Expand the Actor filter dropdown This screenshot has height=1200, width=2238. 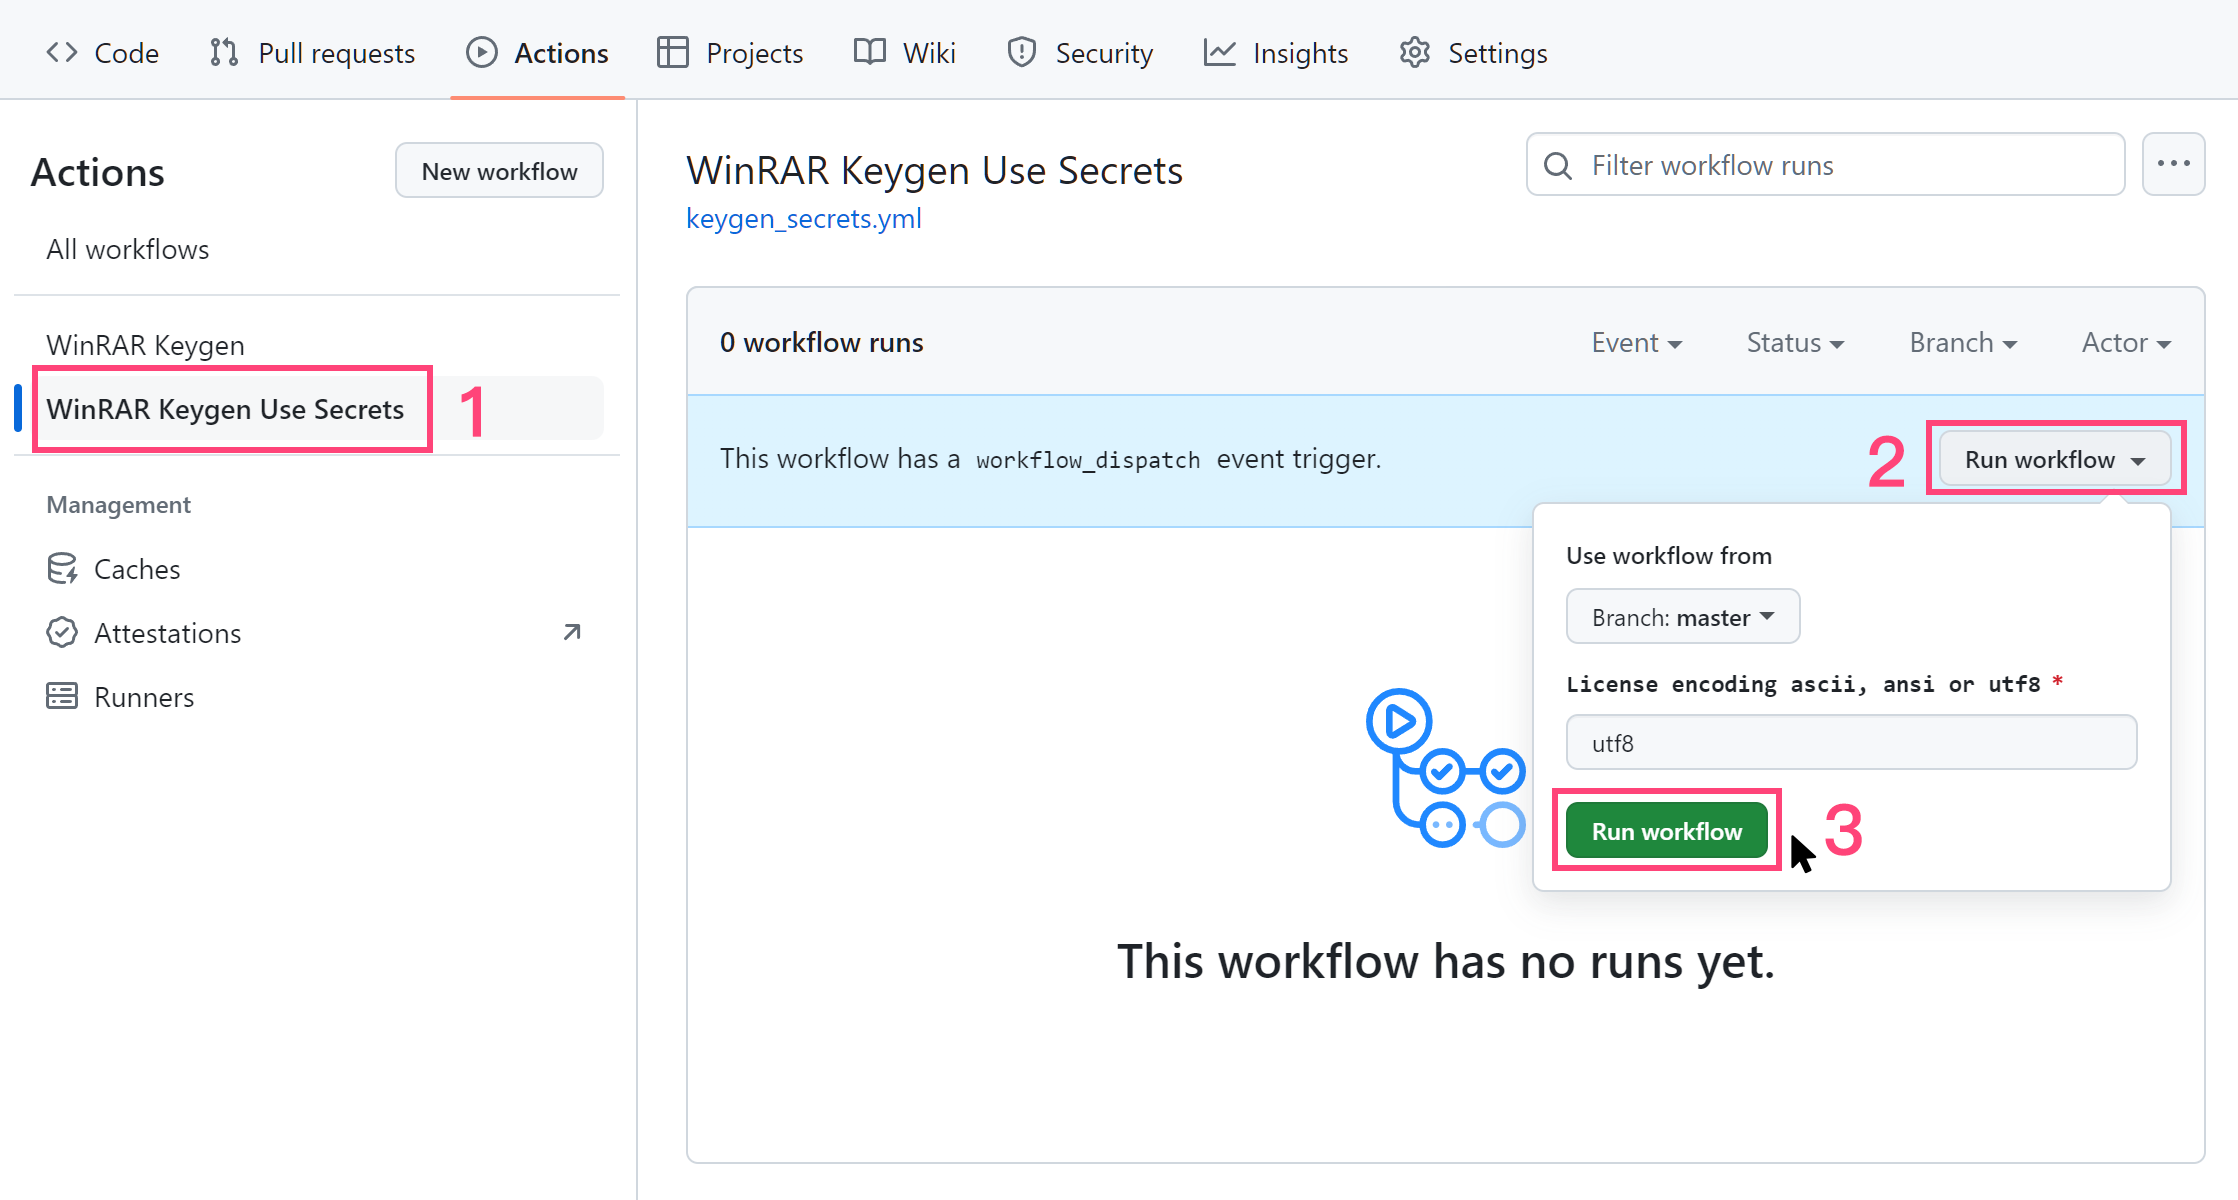click(2125, 343)
